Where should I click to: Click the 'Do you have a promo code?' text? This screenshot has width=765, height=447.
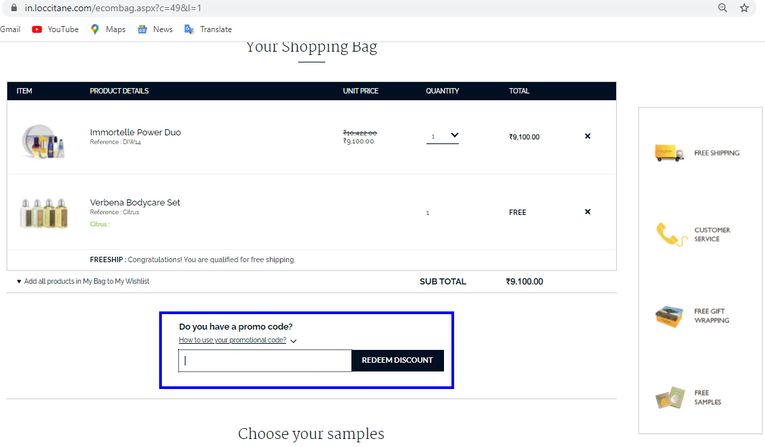tap(236, 326)
